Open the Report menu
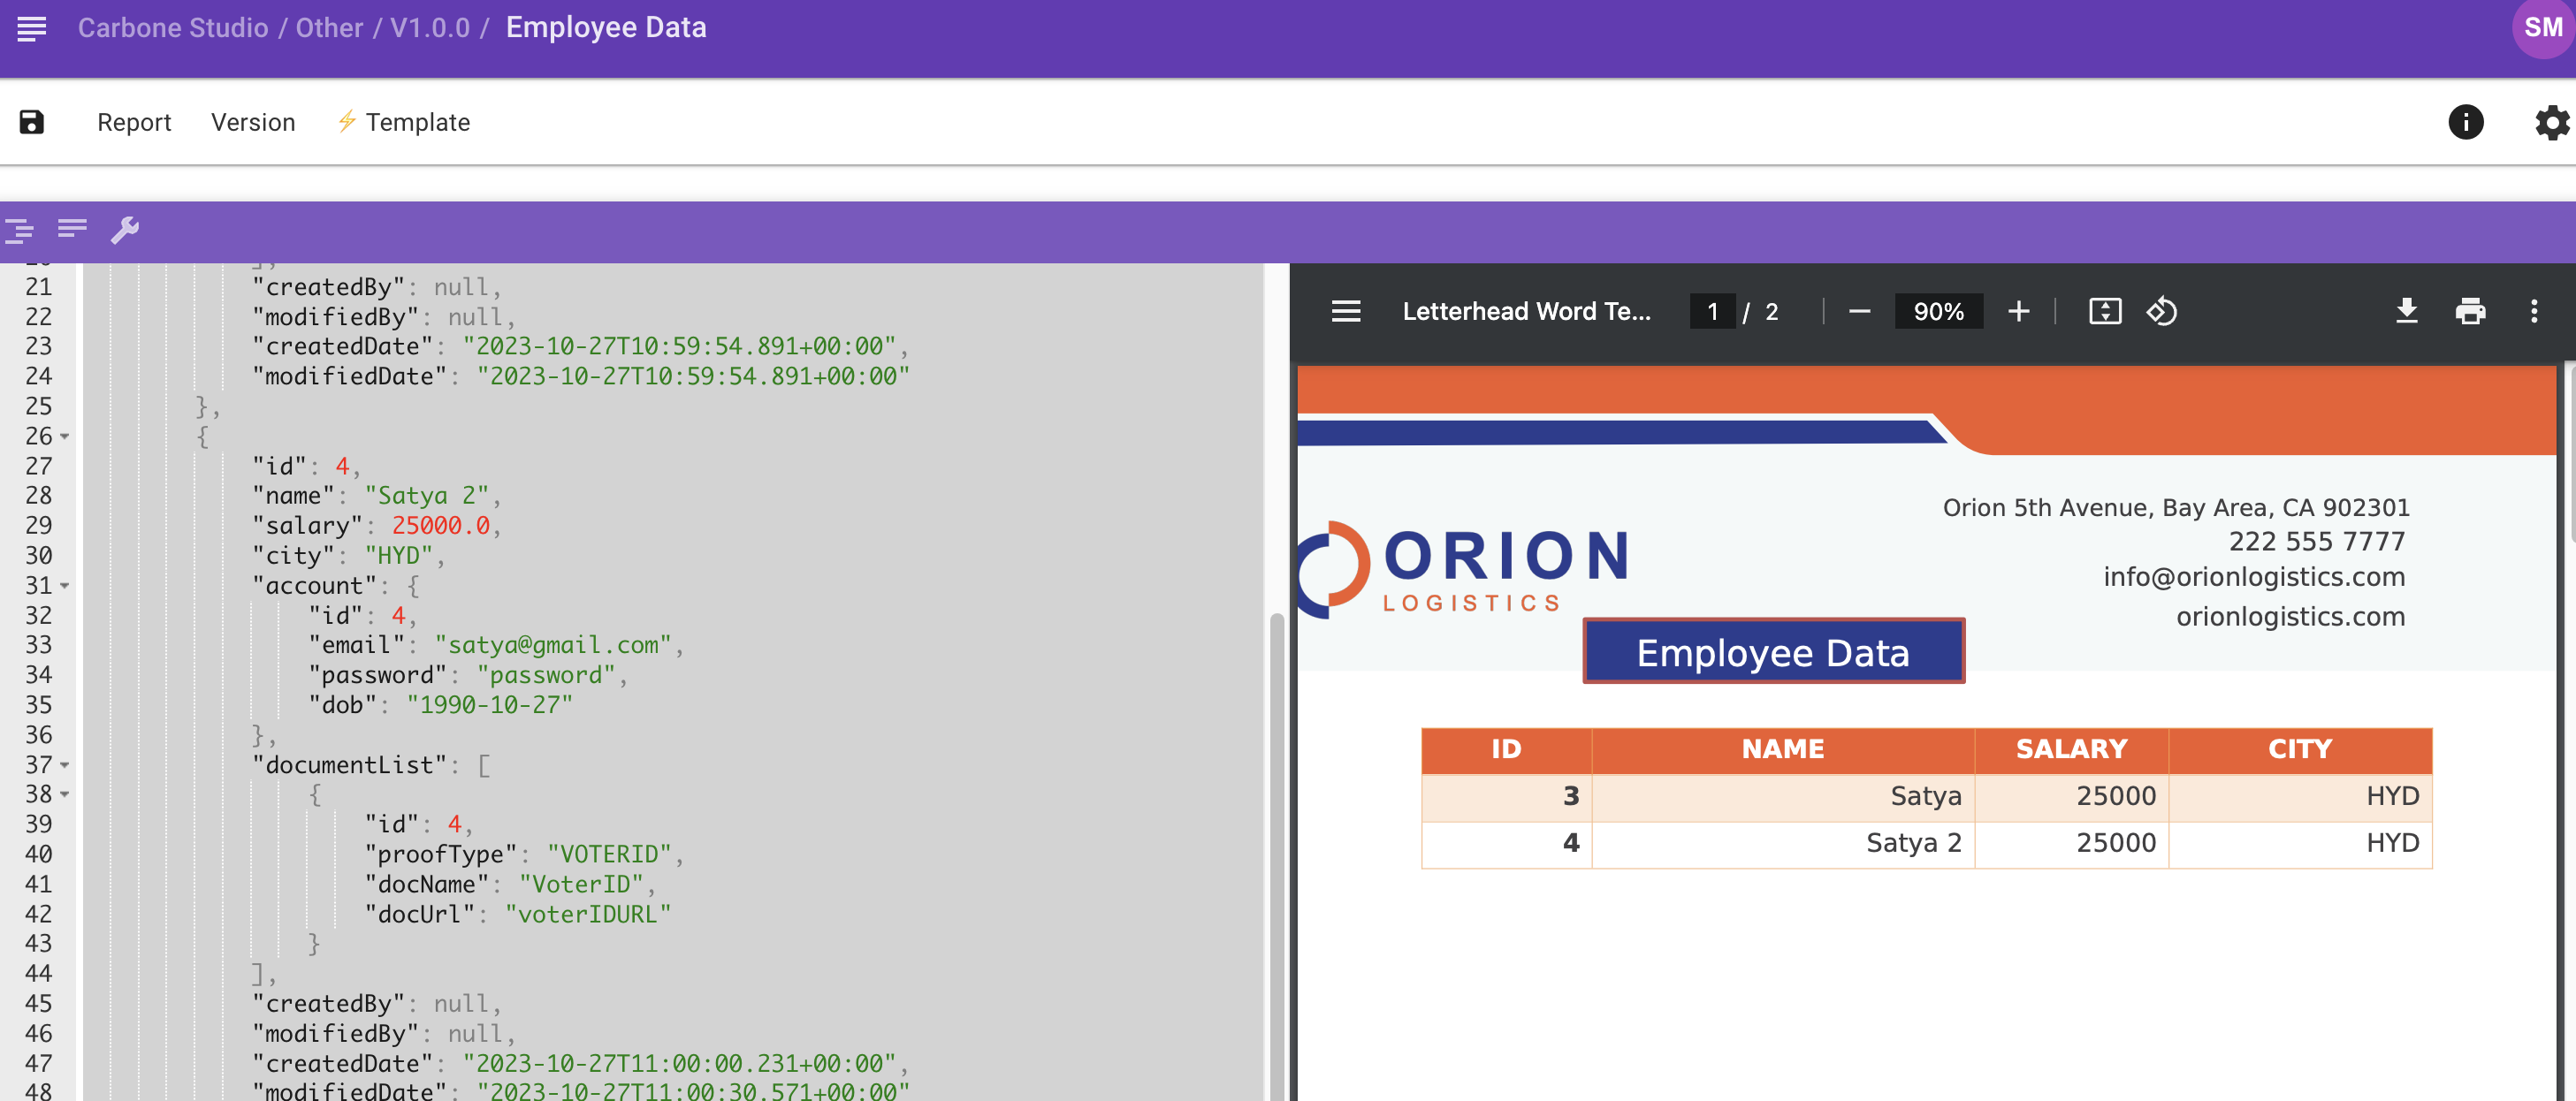2576x1101 pixels. 134,122
